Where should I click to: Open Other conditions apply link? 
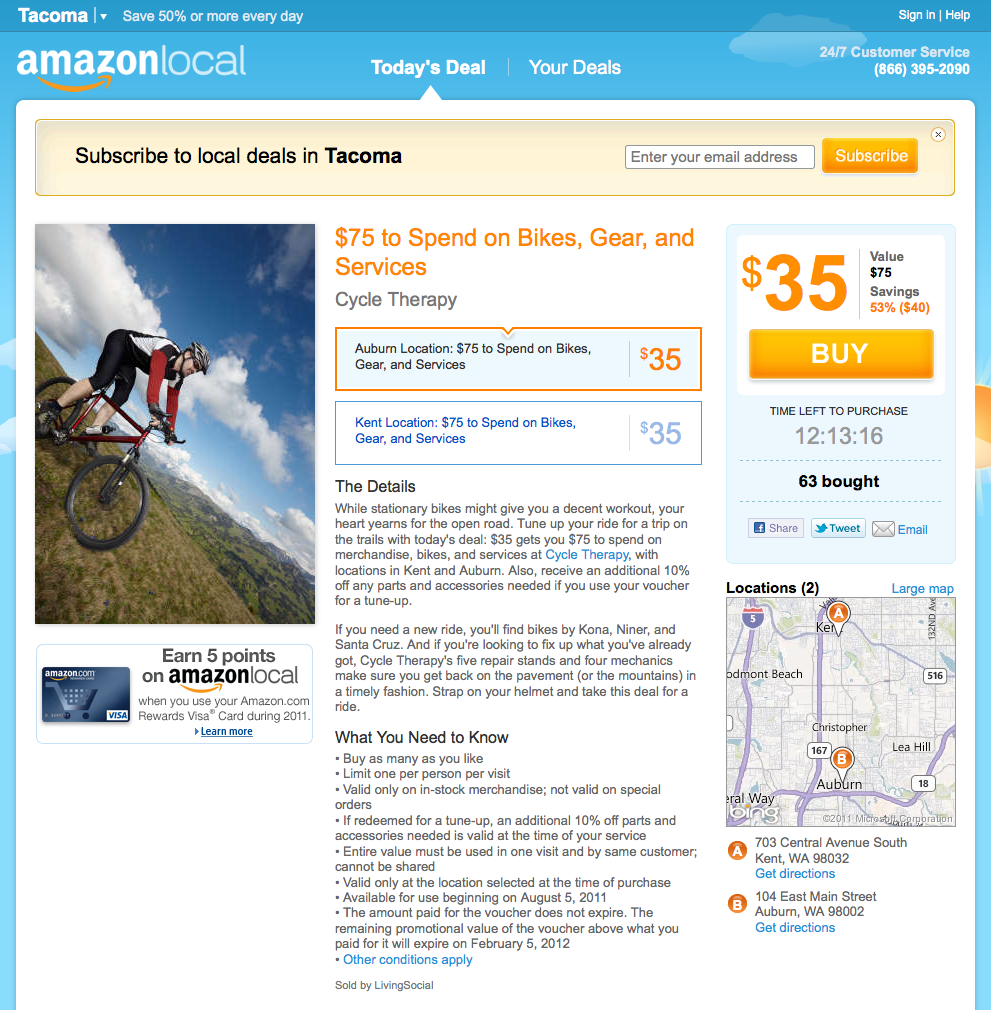(x=408, y=960)
